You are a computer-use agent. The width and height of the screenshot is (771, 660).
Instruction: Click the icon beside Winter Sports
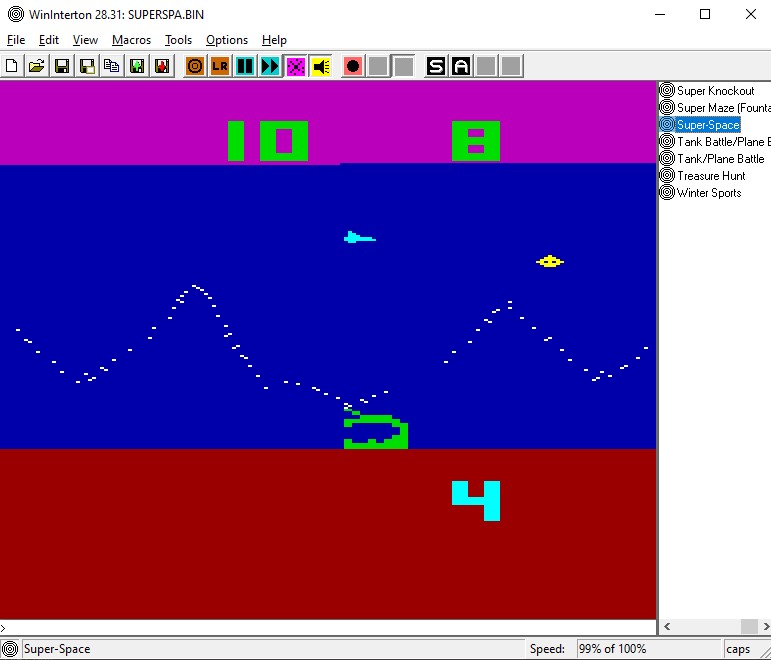[x=667, y=192]
